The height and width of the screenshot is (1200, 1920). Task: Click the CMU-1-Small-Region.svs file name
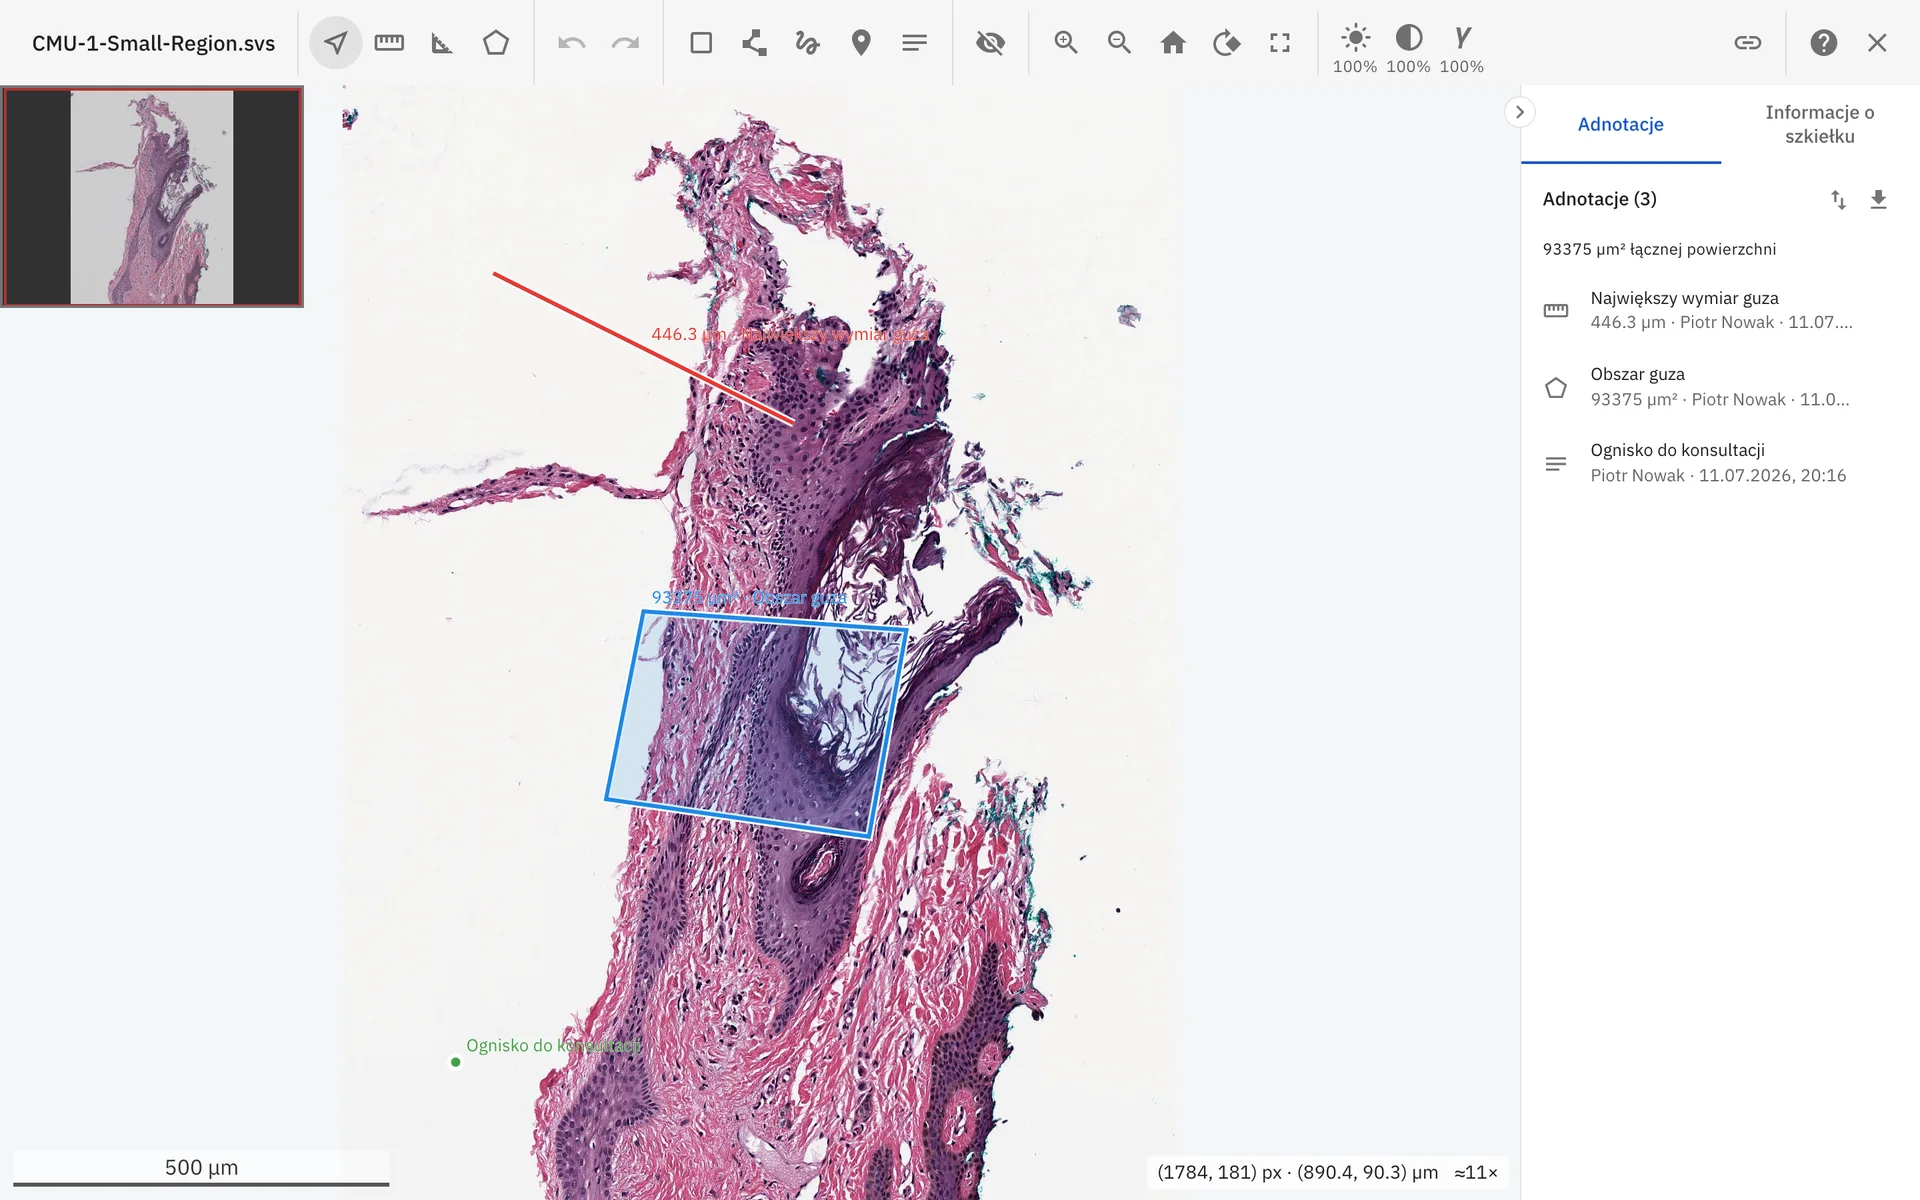153,43
